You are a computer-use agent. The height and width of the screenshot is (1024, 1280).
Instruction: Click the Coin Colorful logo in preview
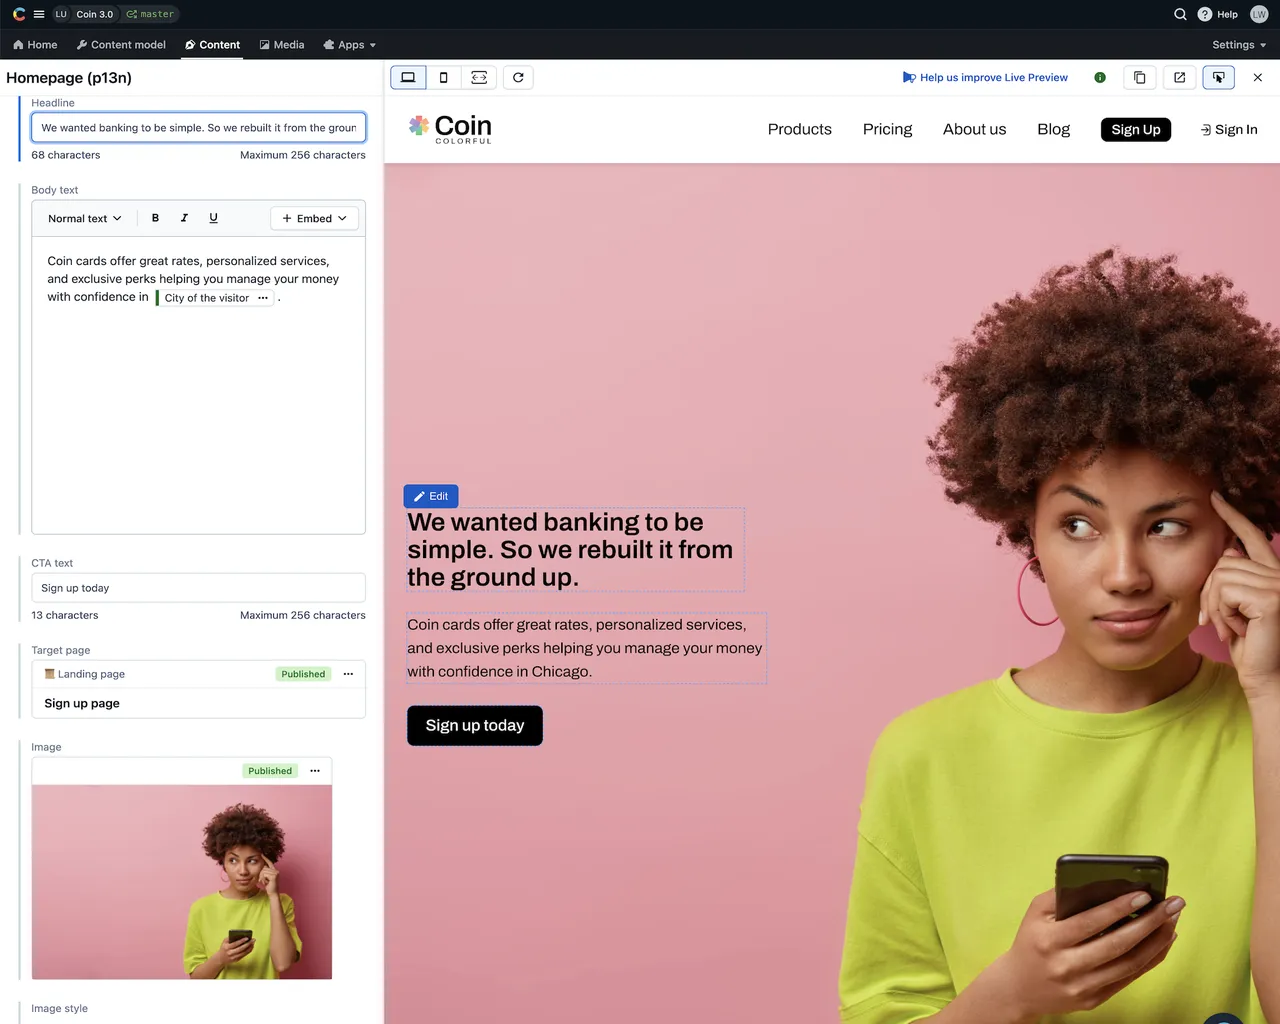point(450,129)
